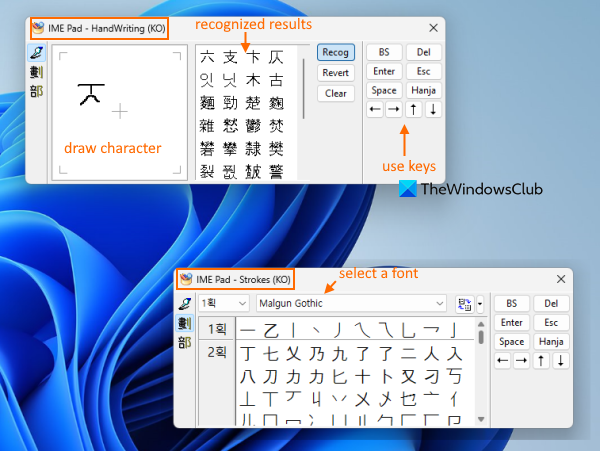600x451 pixels.
Task: Click BS key in HandWriting window
Action: [x=384, y=52]
